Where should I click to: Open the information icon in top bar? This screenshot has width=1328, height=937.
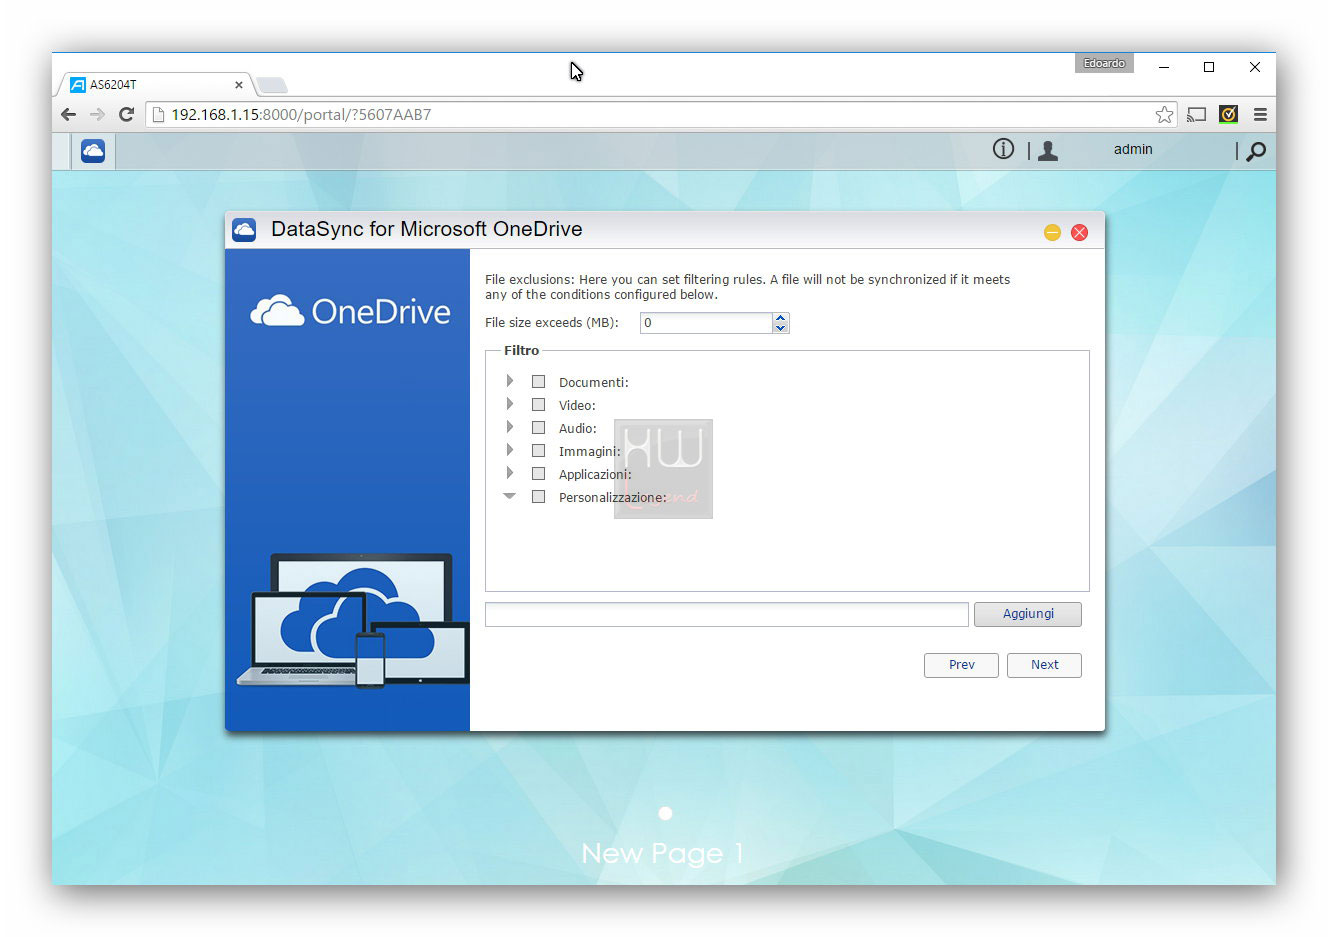[1003, 149]
